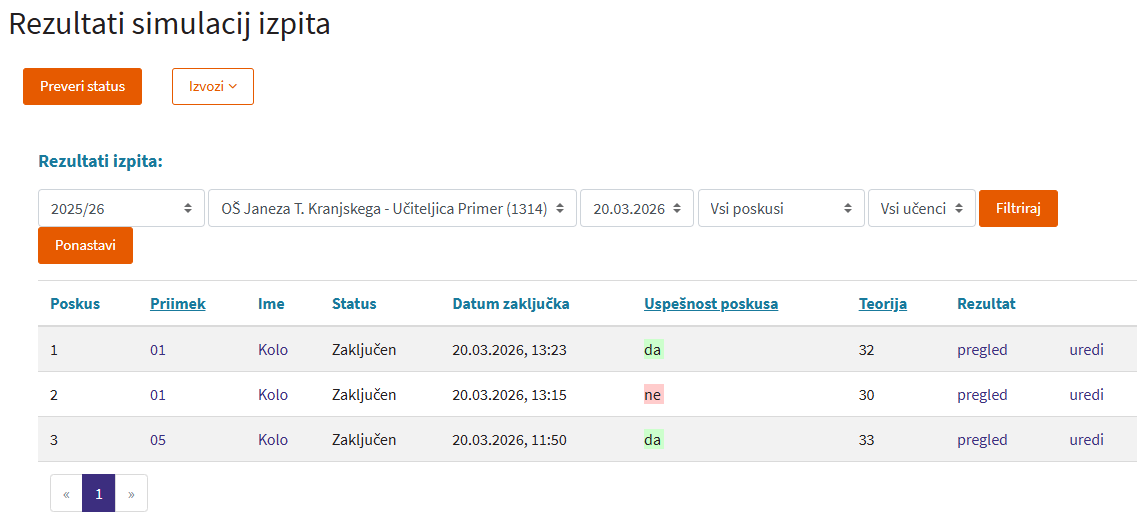Click surname 05 in third row
Screen dimensions: 1147x531
(158, 440)
